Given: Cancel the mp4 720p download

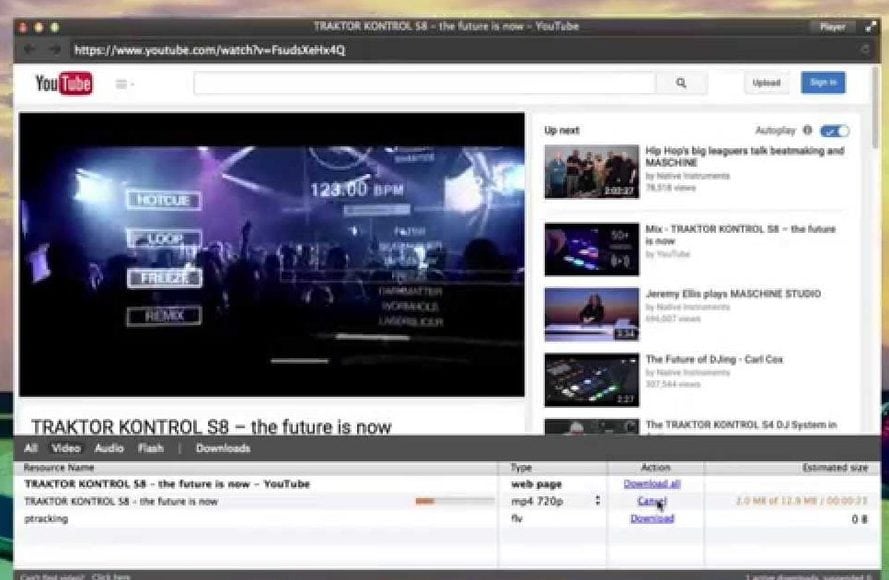Looking at the screenshot, I should tap(652, 501).
